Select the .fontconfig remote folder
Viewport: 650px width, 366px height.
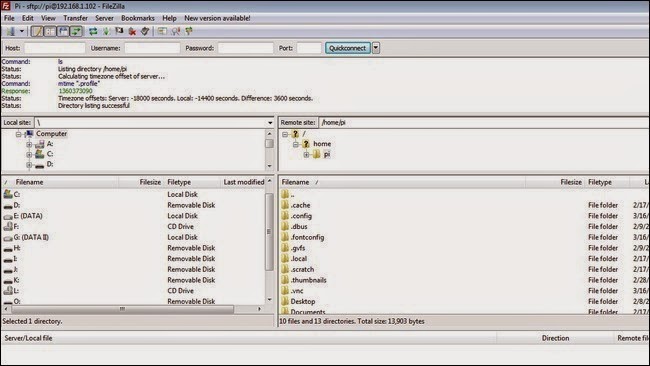[x=464, y=238]
